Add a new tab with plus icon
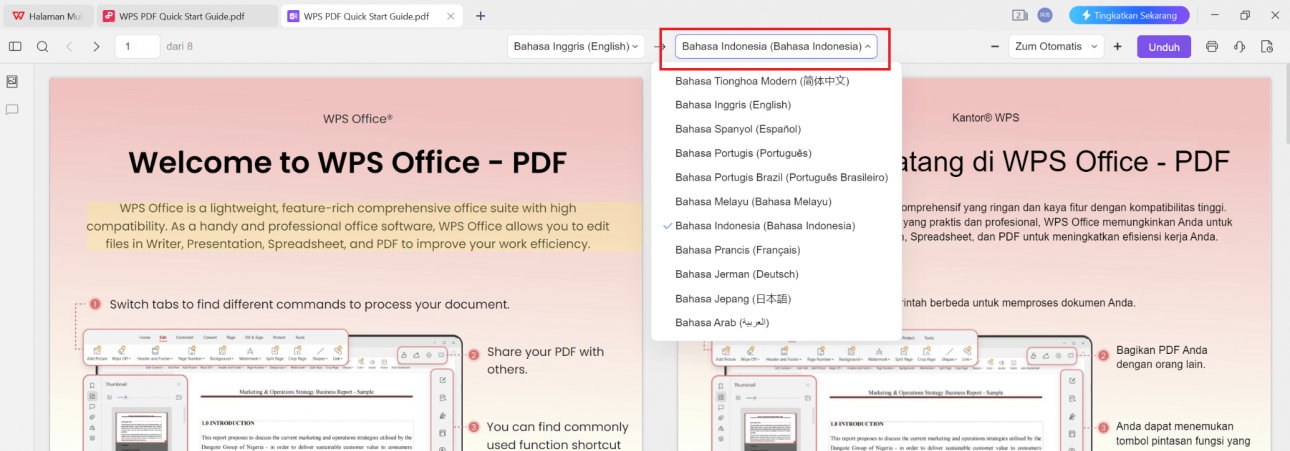The width and height of the screenshot is (1290, 451). 481,16
